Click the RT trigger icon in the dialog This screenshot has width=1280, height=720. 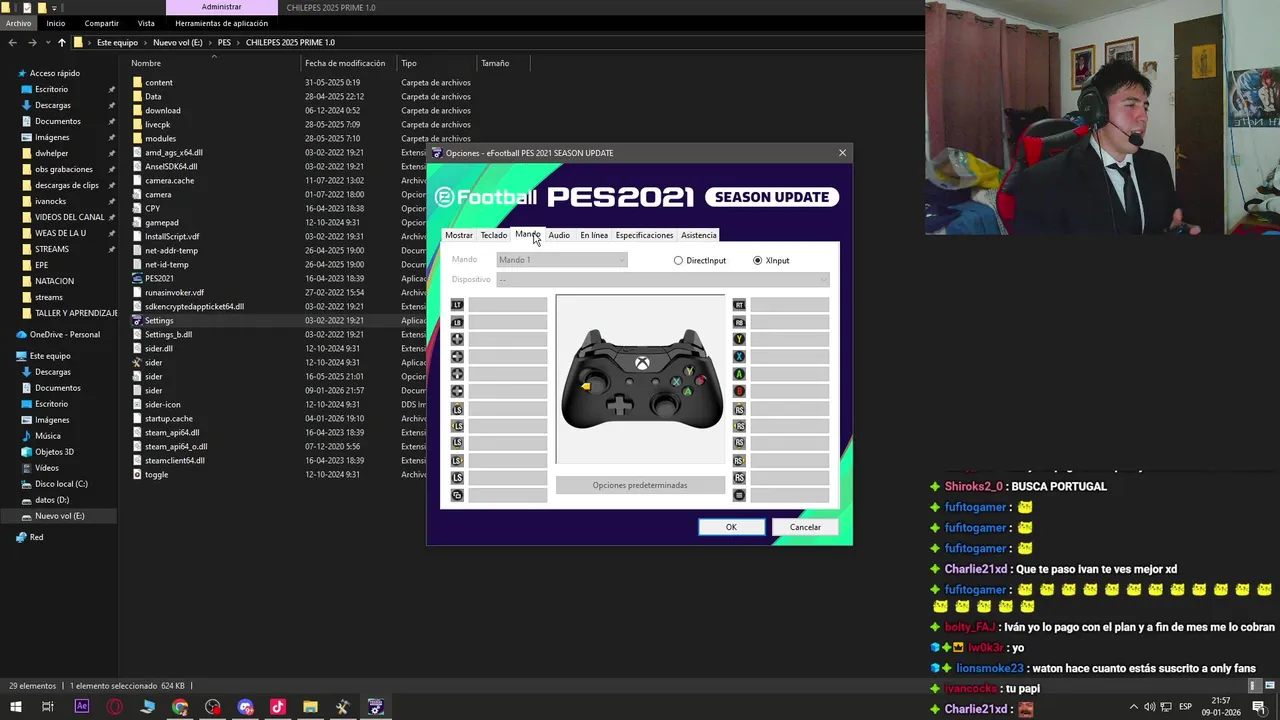(x=739, y=305)
